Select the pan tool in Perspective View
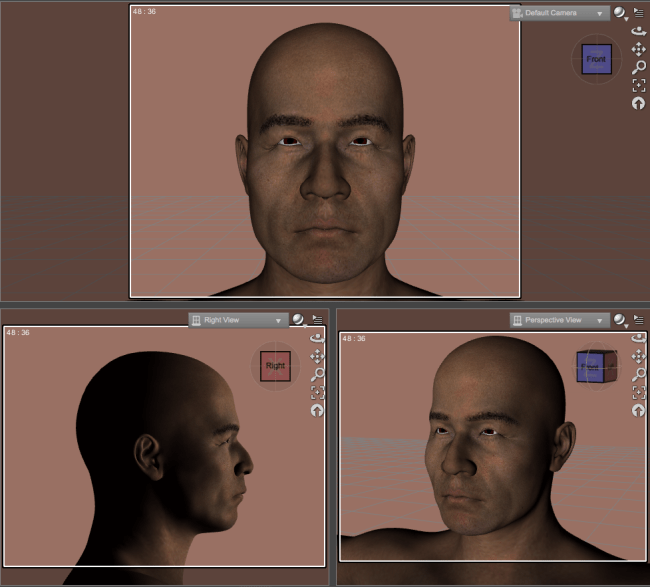Image resolution: width=650 pixels, height=587 pixels. click(x=639, y=356)
